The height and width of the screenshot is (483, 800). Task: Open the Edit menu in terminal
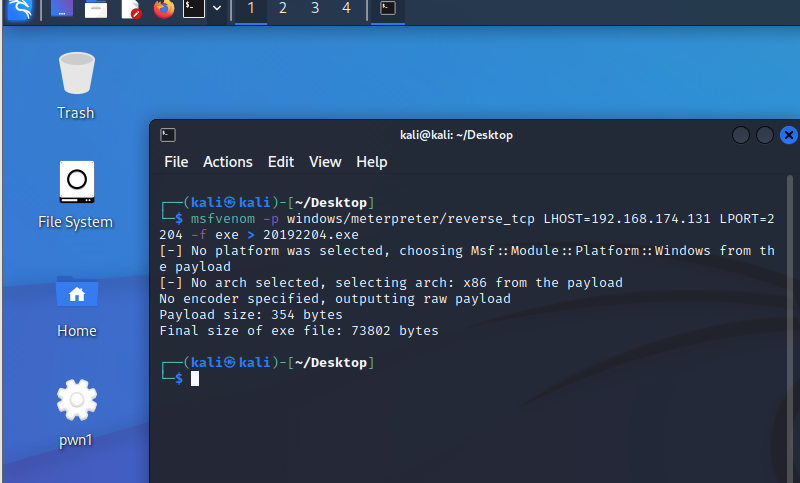(x=281, y=162)
